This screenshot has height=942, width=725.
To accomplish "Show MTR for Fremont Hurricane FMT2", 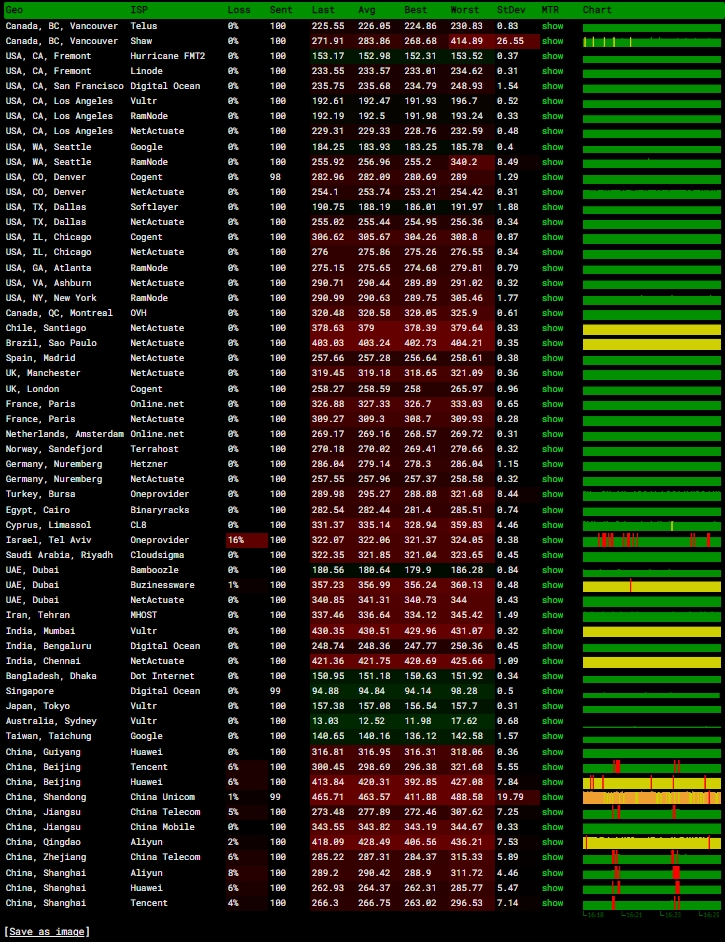I will click(552, 56).
